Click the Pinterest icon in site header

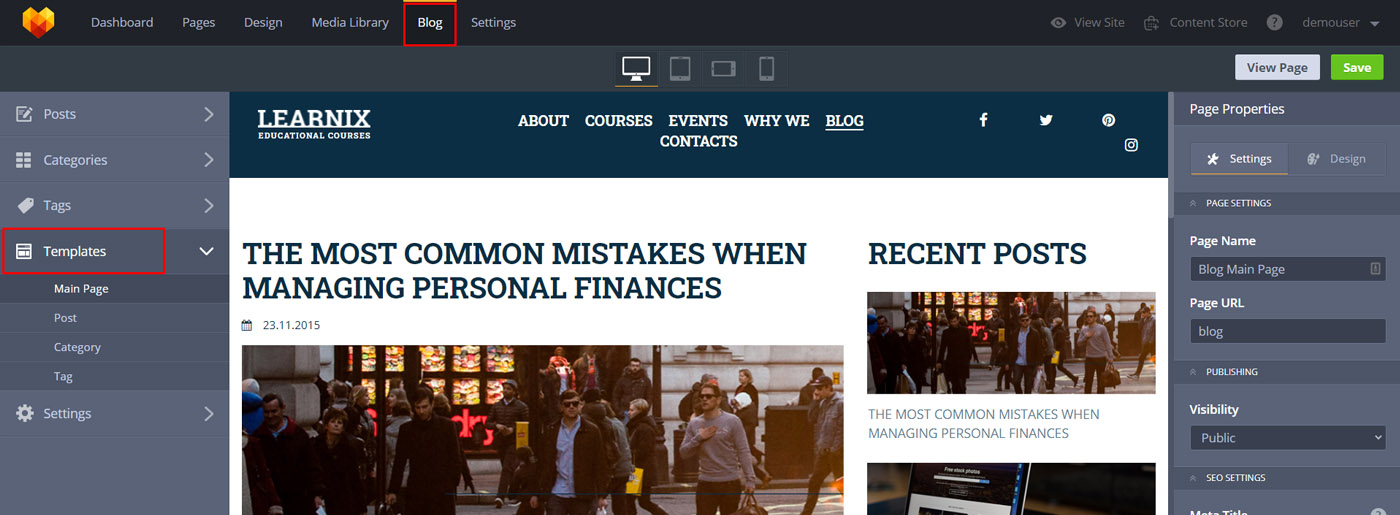click(x=1108, y=120)
